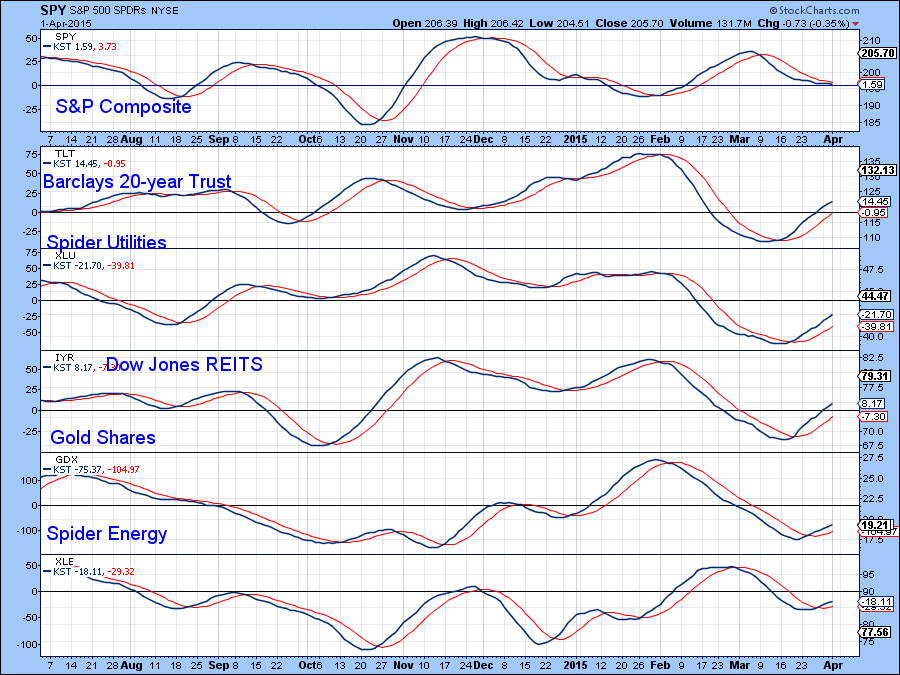
Task: Select the 'Spider Utilities' annotation
Action: (107, 242)
